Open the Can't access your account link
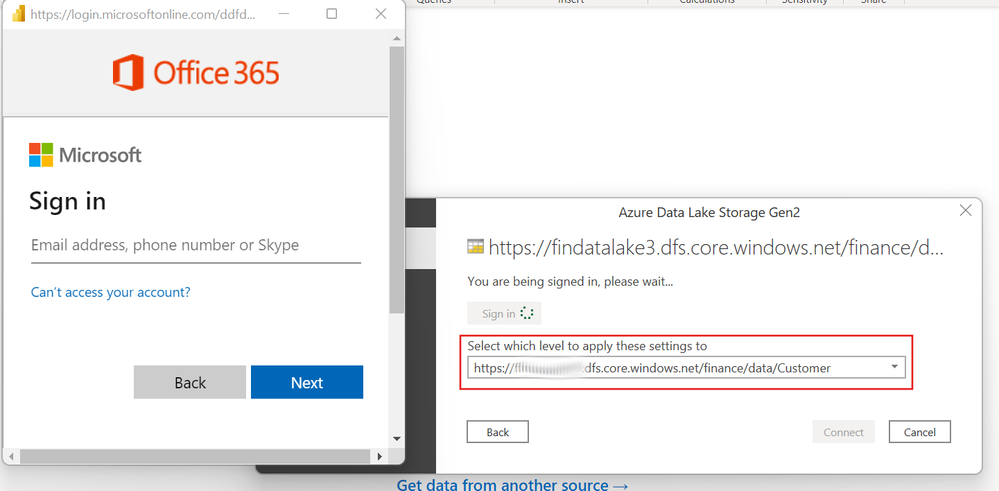Image resolution: width=999 pixels, height=491 pixels. 111,292
